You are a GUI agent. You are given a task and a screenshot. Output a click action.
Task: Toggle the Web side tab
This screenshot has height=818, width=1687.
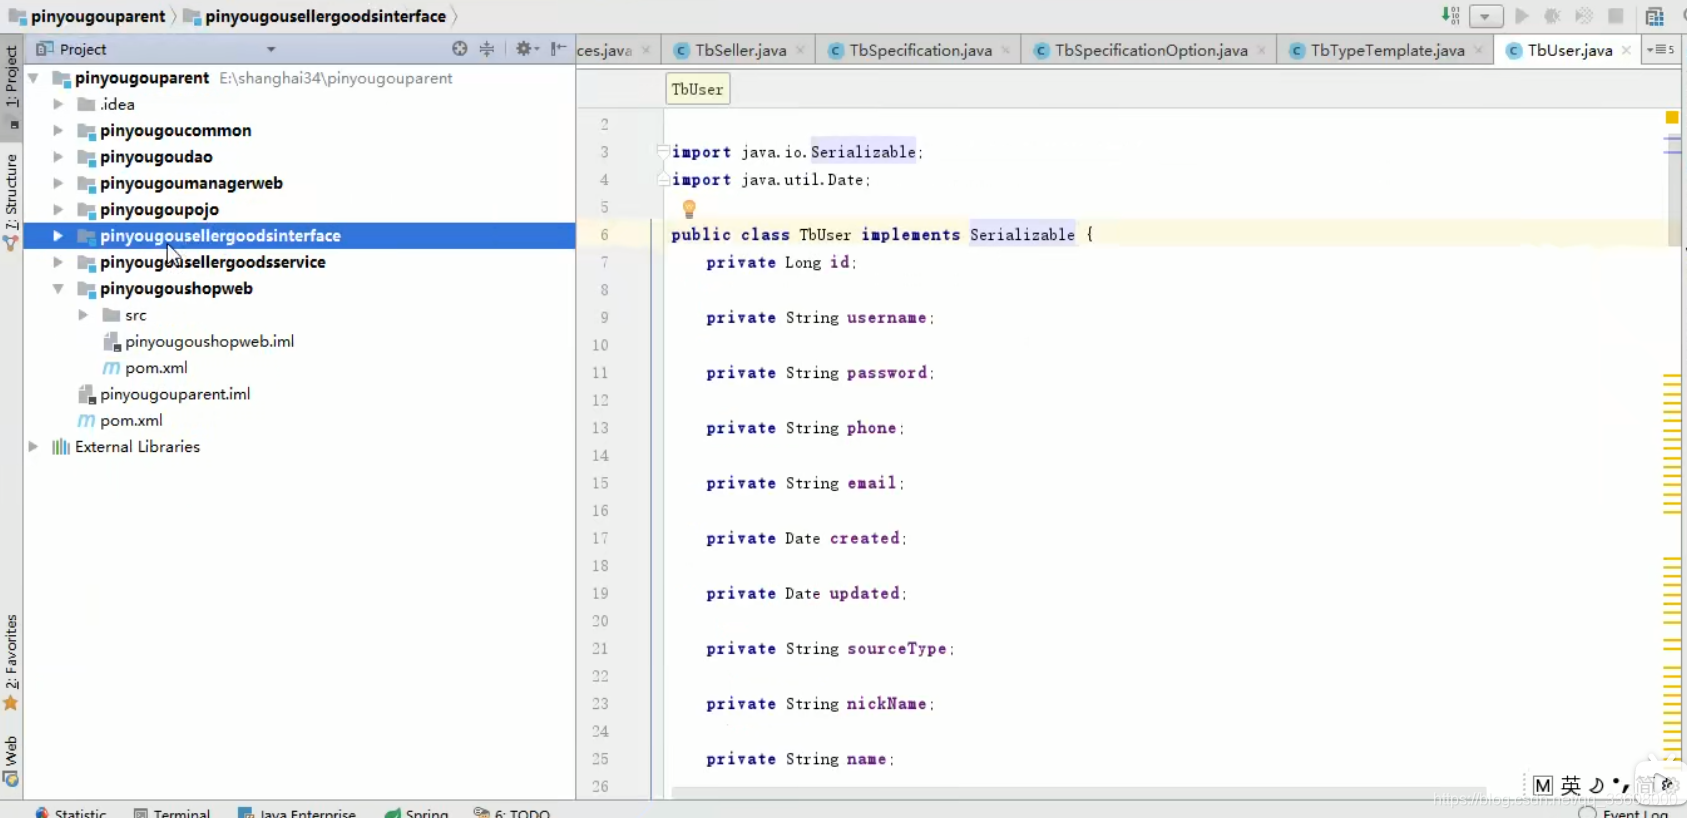tap(11, 760)
